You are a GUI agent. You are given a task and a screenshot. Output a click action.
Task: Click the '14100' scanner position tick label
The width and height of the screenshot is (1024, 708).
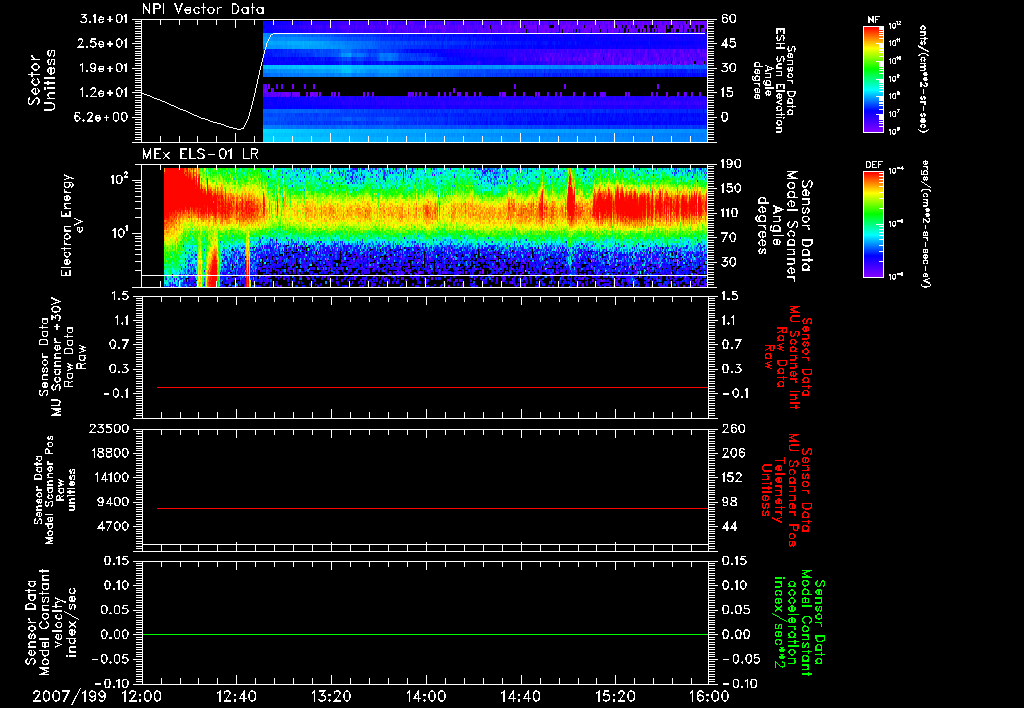point(110,477)
